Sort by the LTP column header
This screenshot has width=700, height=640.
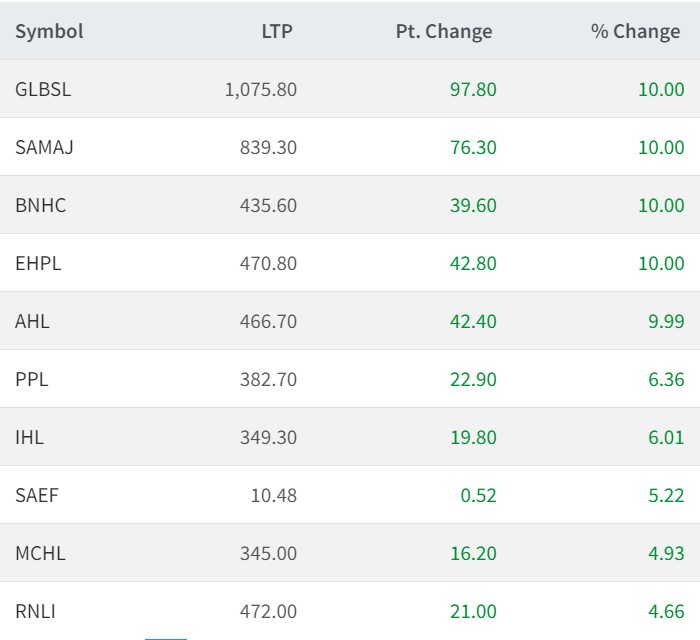coord(277,31)
